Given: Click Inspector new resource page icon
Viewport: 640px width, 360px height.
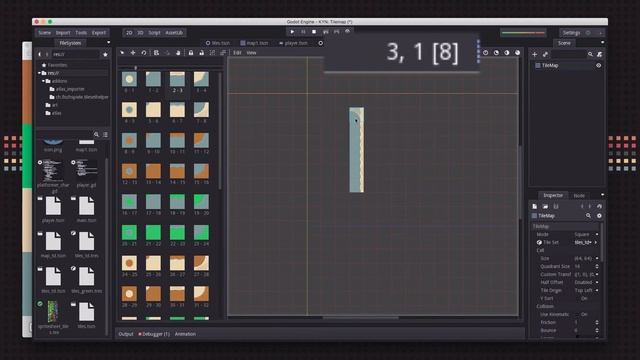Looking at the screenshot, I should tap(535, 207).
